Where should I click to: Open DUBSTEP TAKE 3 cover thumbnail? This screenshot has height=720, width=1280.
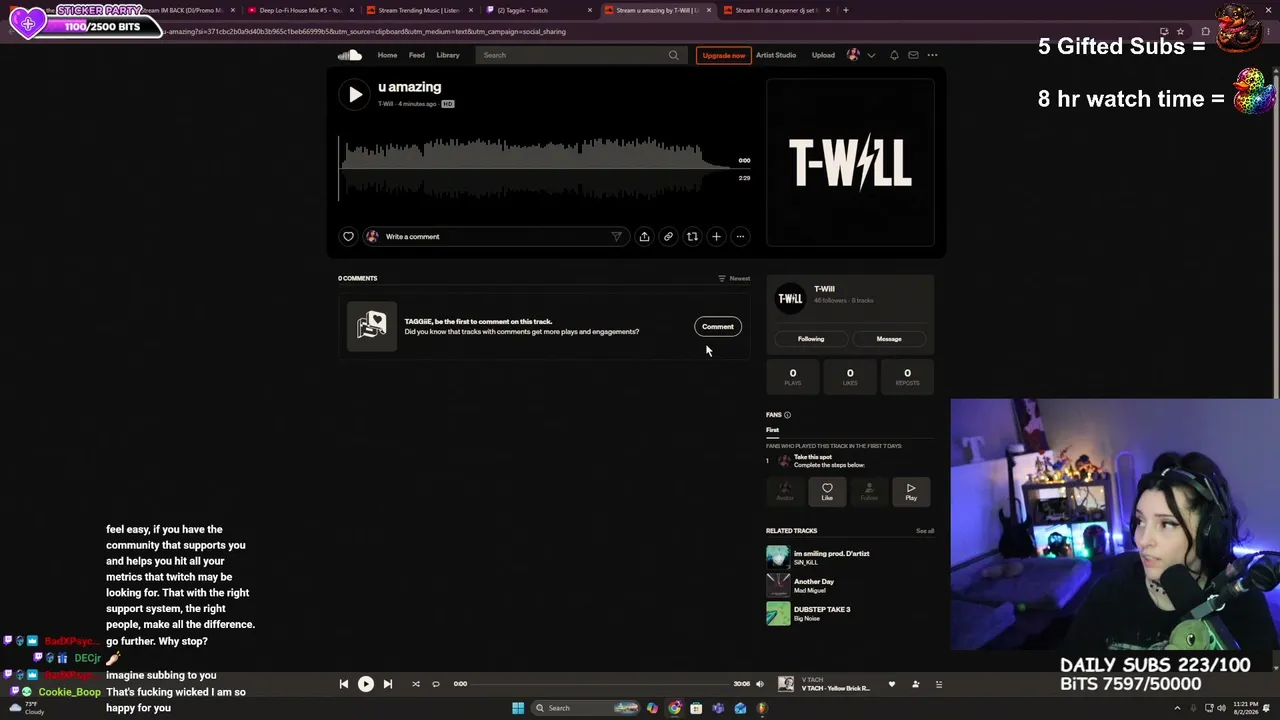coord(778,613)
